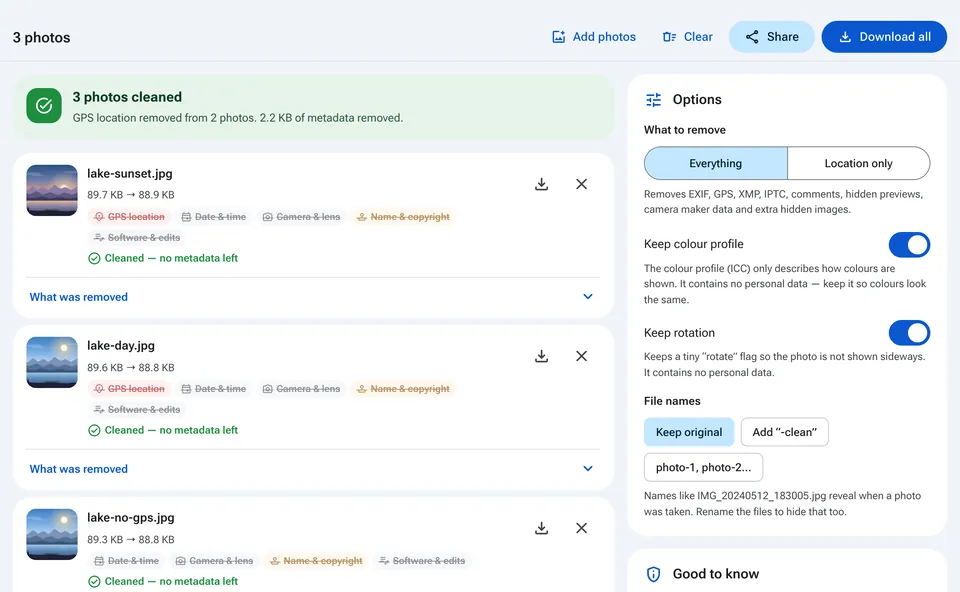Select Everything removal mode
960x592 pixels.
tap(716, 163)
